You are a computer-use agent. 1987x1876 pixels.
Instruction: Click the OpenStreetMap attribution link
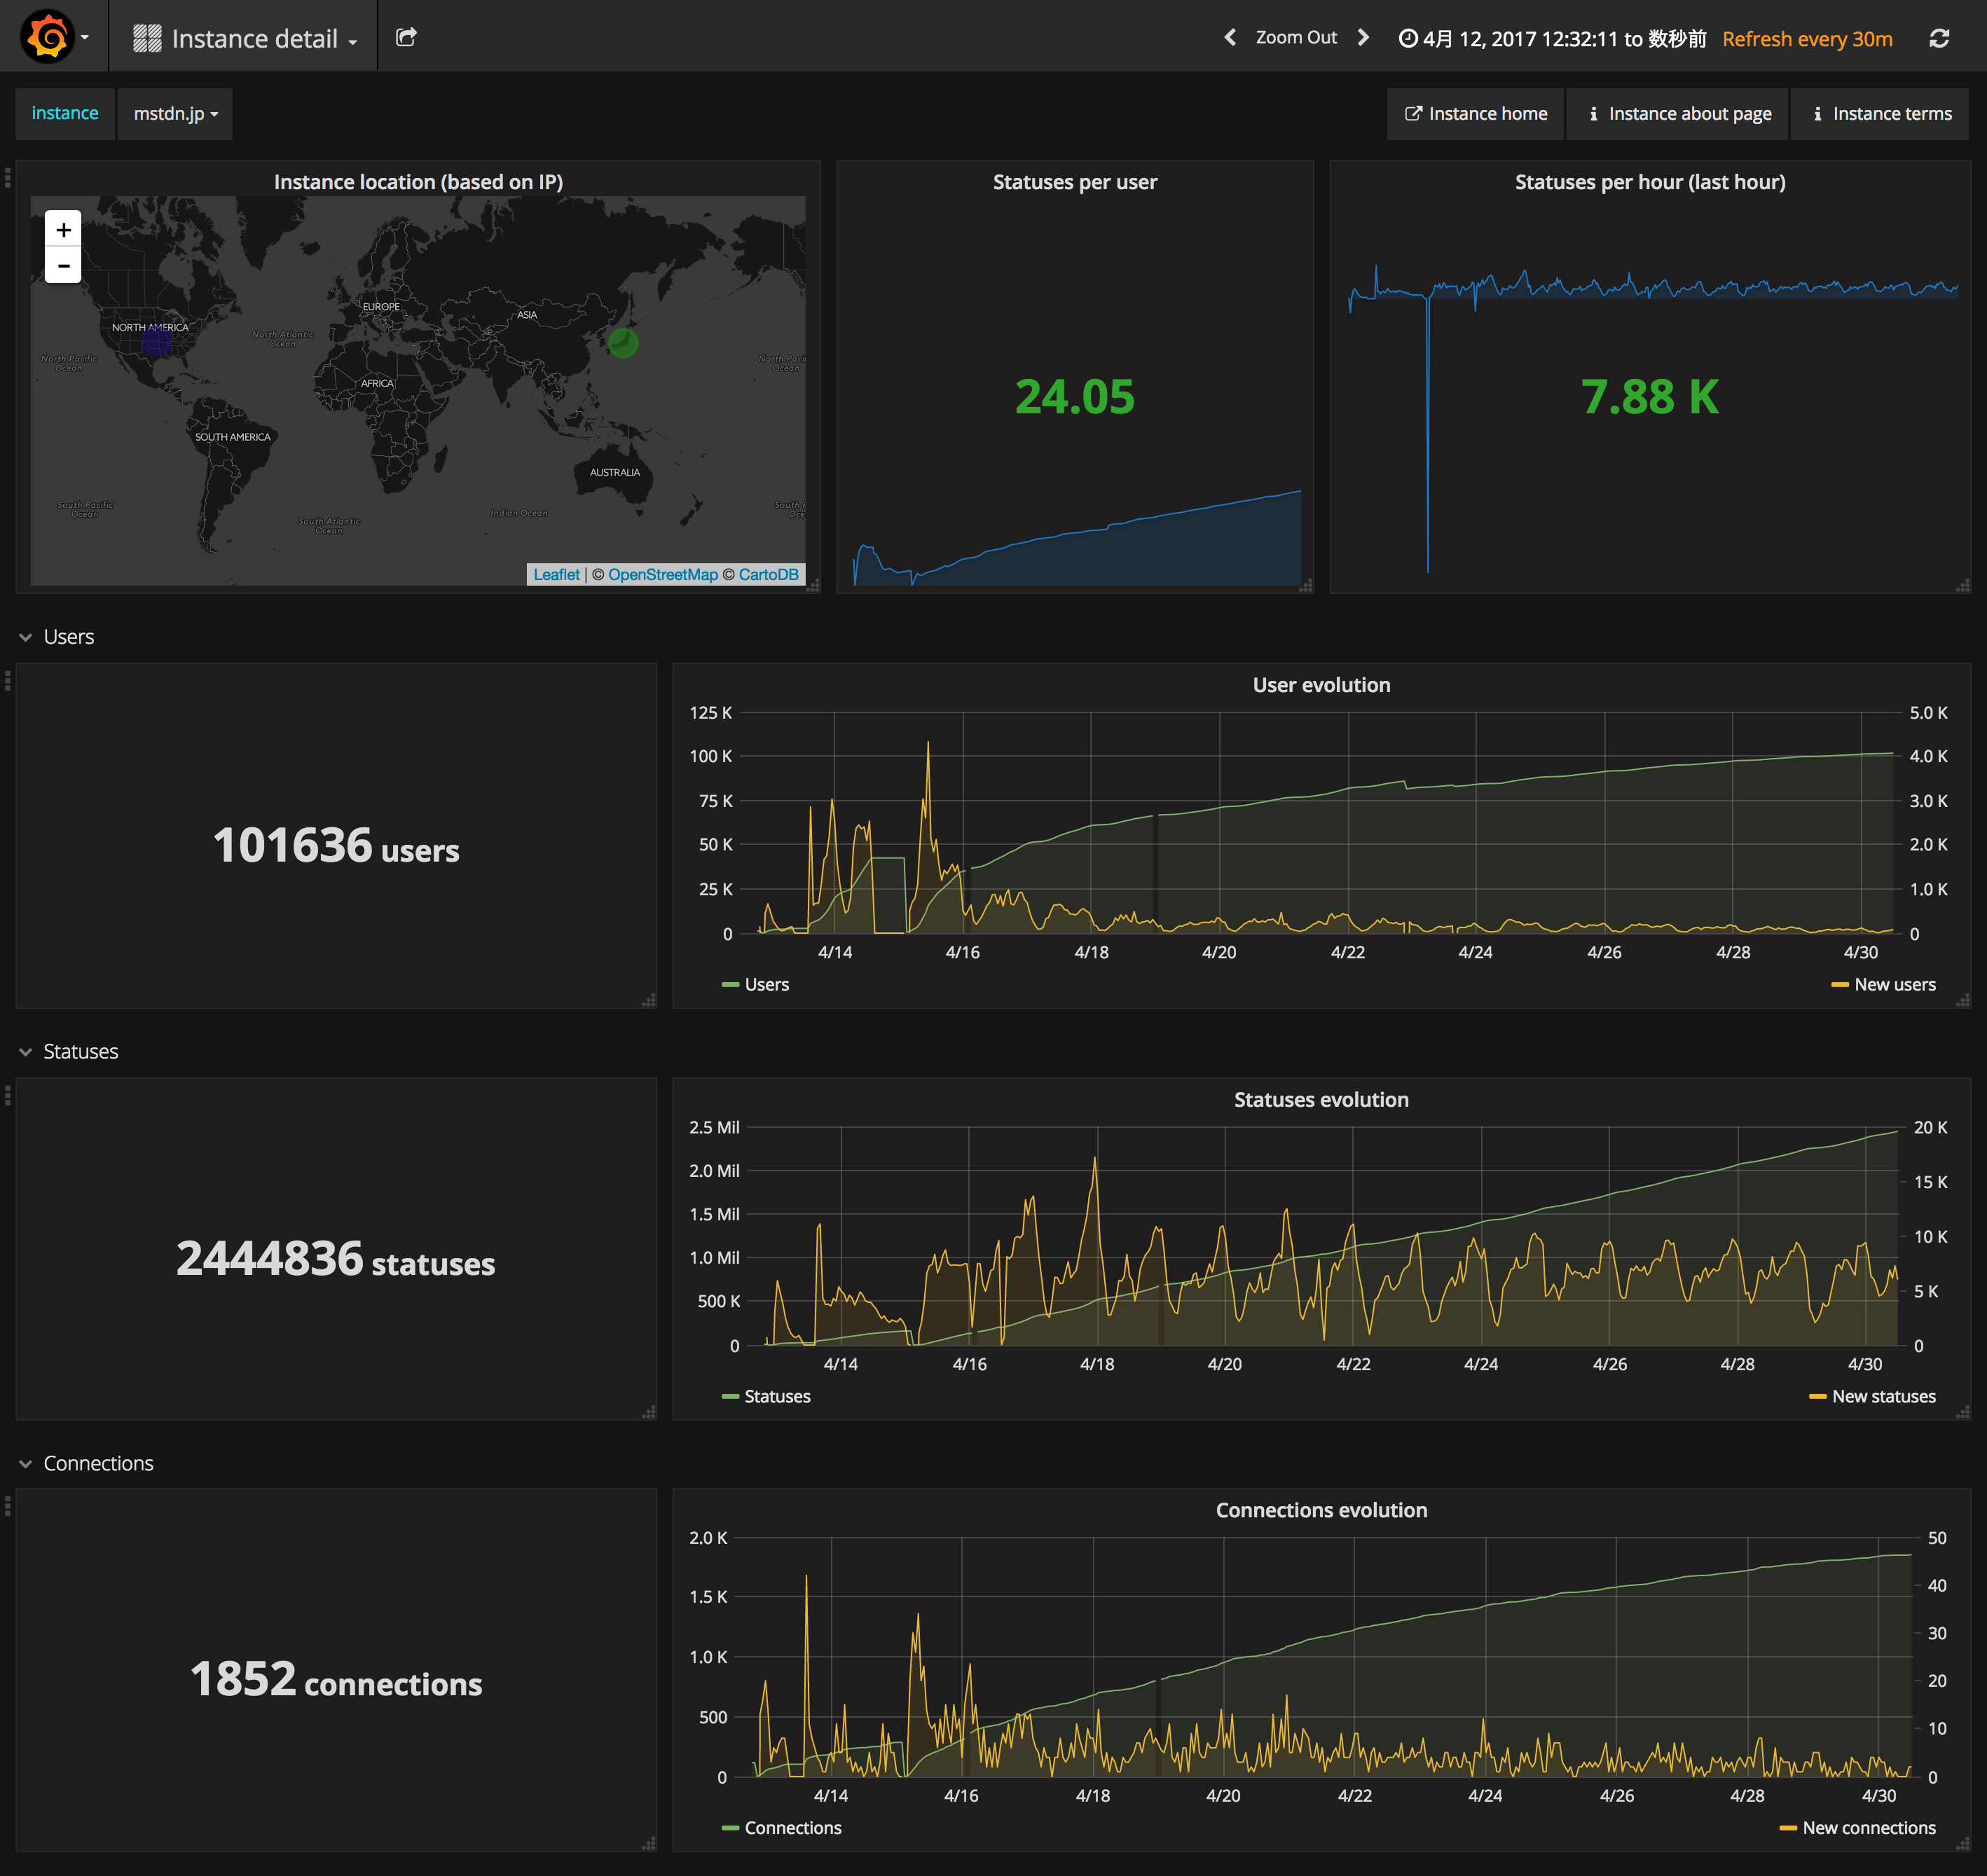click(x=663, y=574)
